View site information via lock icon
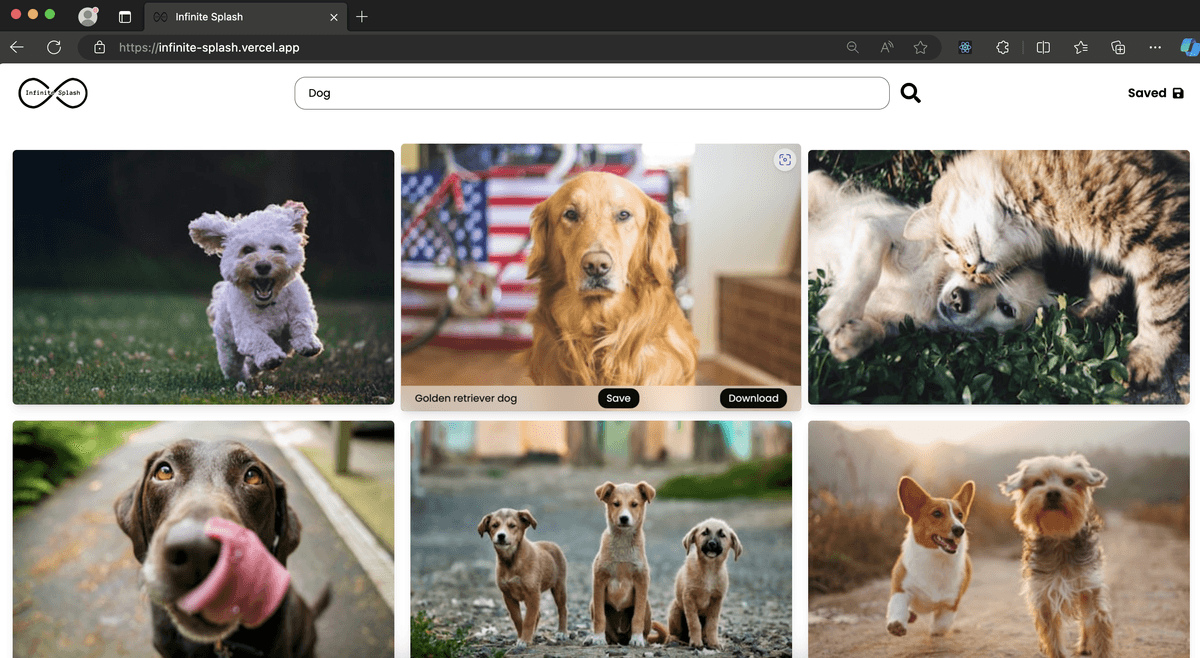The image size is (1200, 658). (99, 47)
